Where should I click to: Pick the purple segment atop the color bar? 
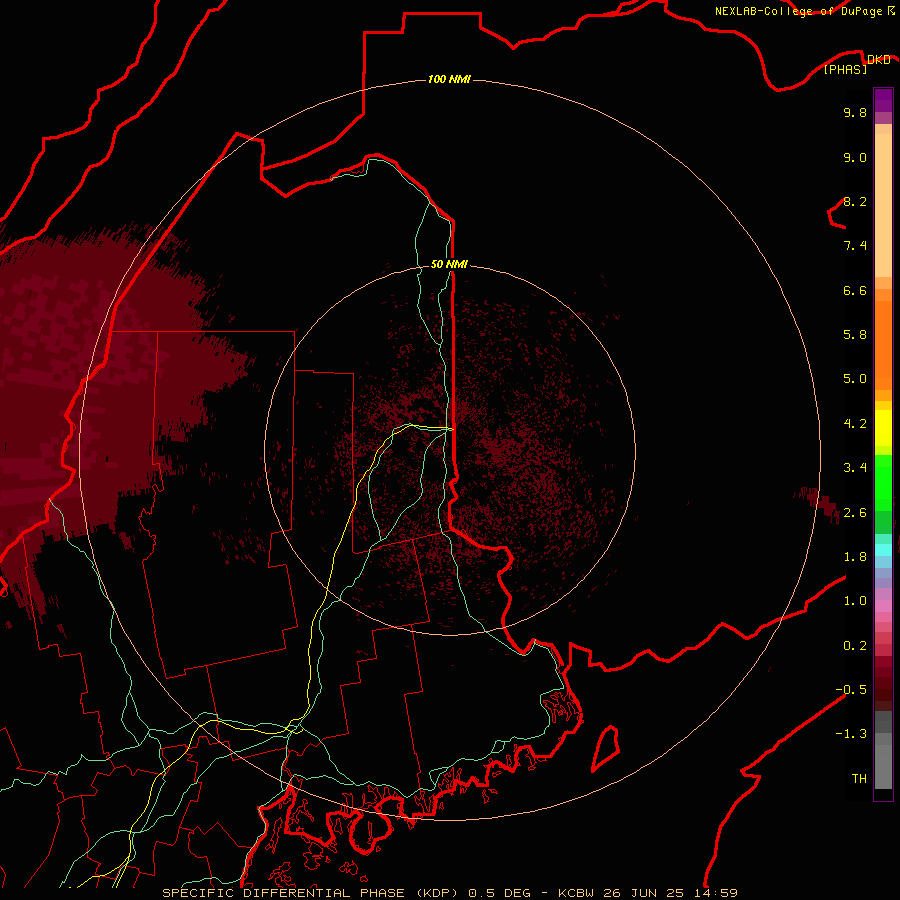coord(883,100)
